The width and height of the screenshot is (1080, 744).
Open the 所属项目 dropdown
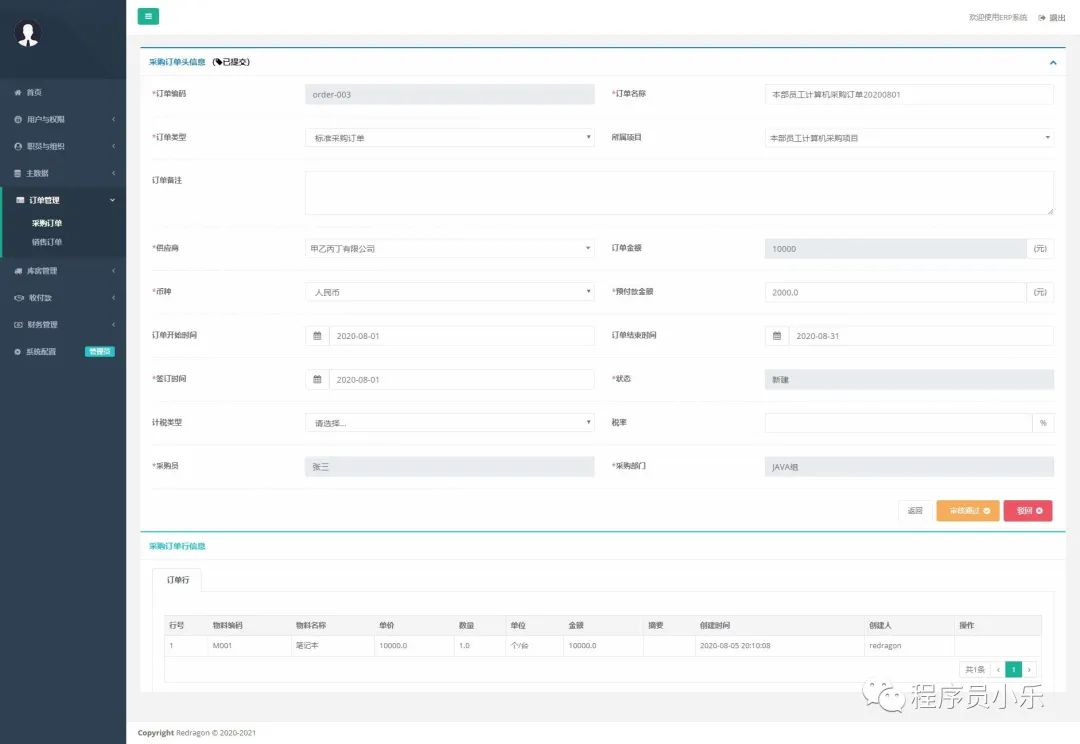(x=909, y=138)
